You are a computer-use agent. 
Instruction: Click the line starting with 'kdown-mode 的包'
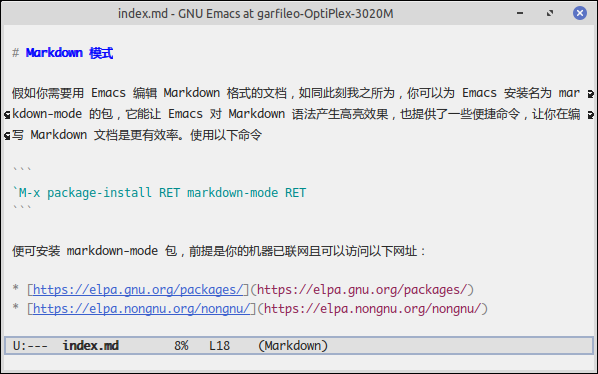[x=296, y=114]
